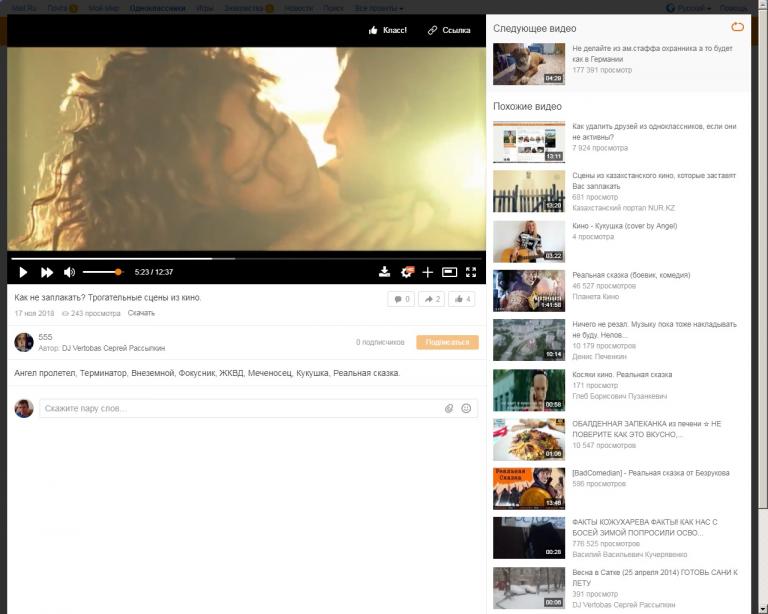Image resolution: width=768 pixels, height=614 pixels.
Task: Open Кино - Кукушка (cover by Angel) video
Action: click(624, 226)
